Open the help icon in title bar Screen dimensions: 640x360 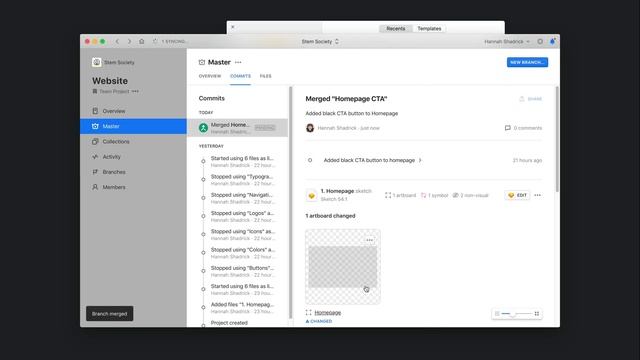(540, 41)
